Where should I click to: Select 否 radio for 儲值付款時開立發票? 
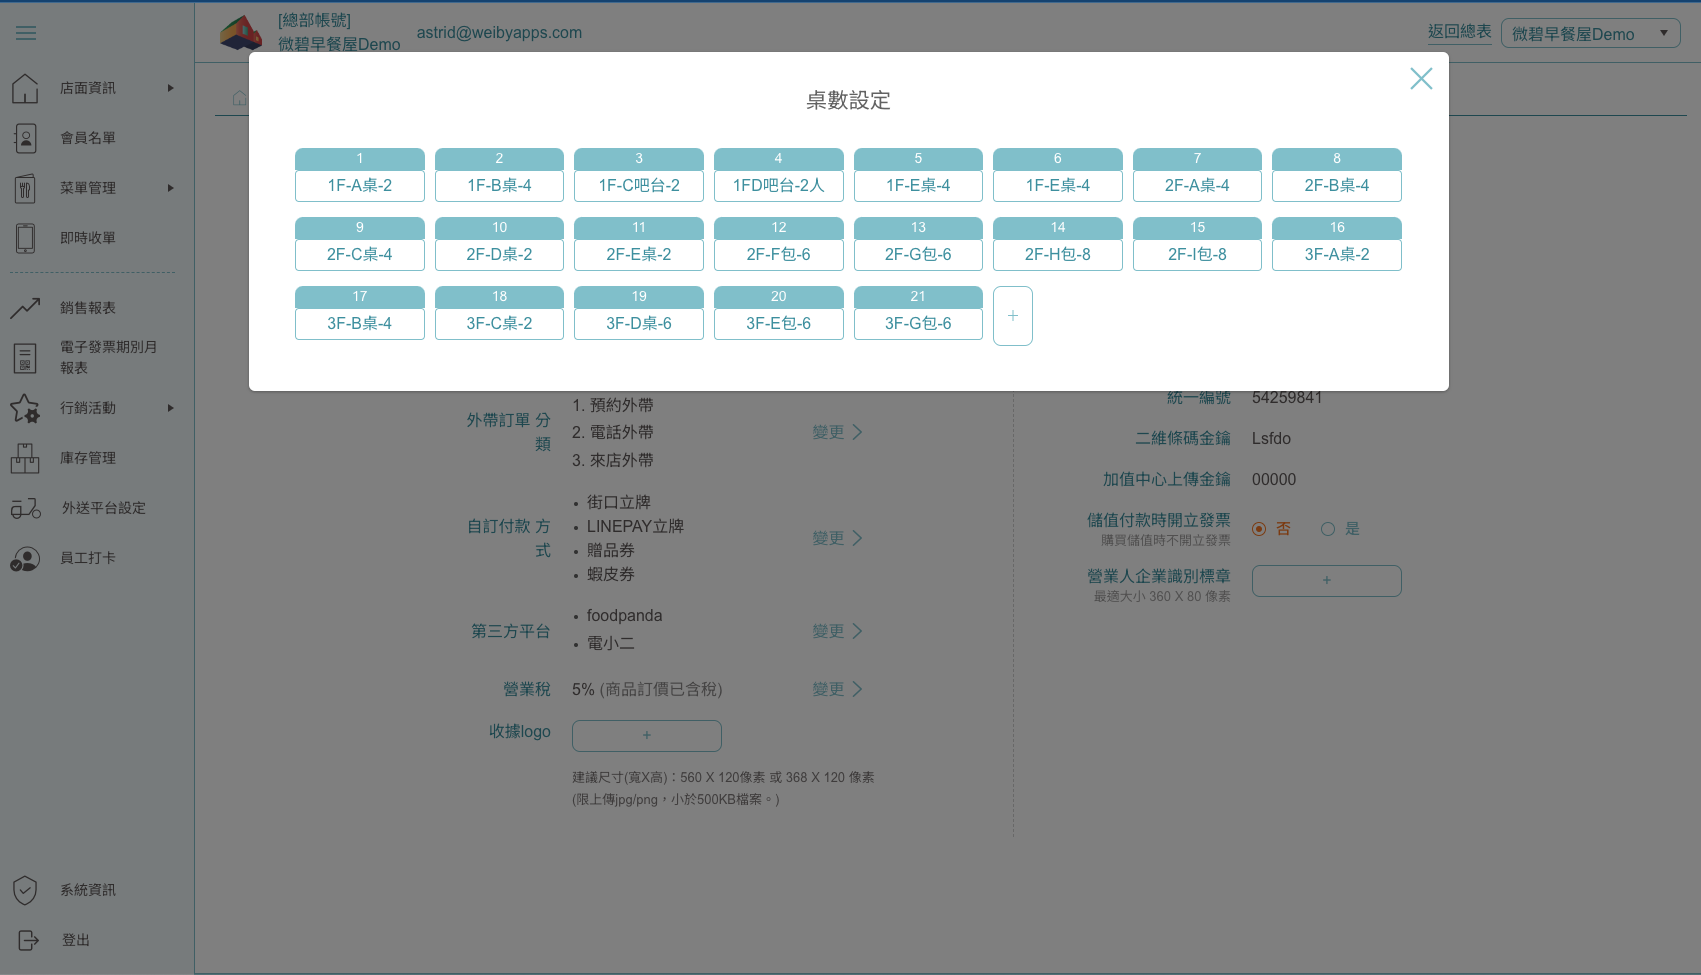click(1259, 529)
